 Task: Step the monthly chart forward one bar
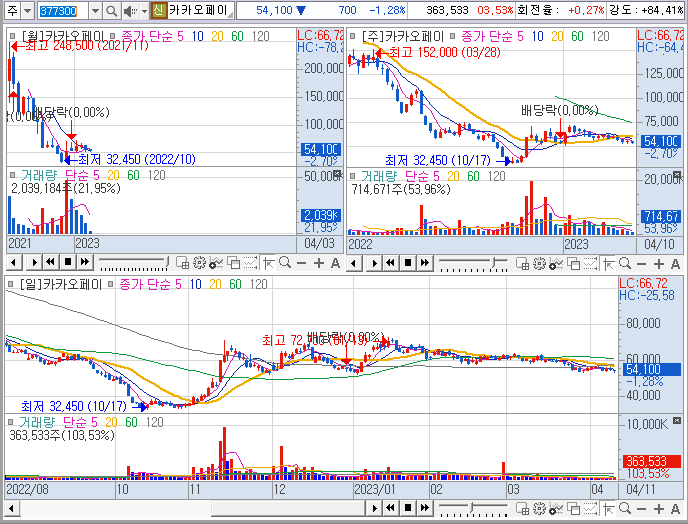tap(34, 263)
